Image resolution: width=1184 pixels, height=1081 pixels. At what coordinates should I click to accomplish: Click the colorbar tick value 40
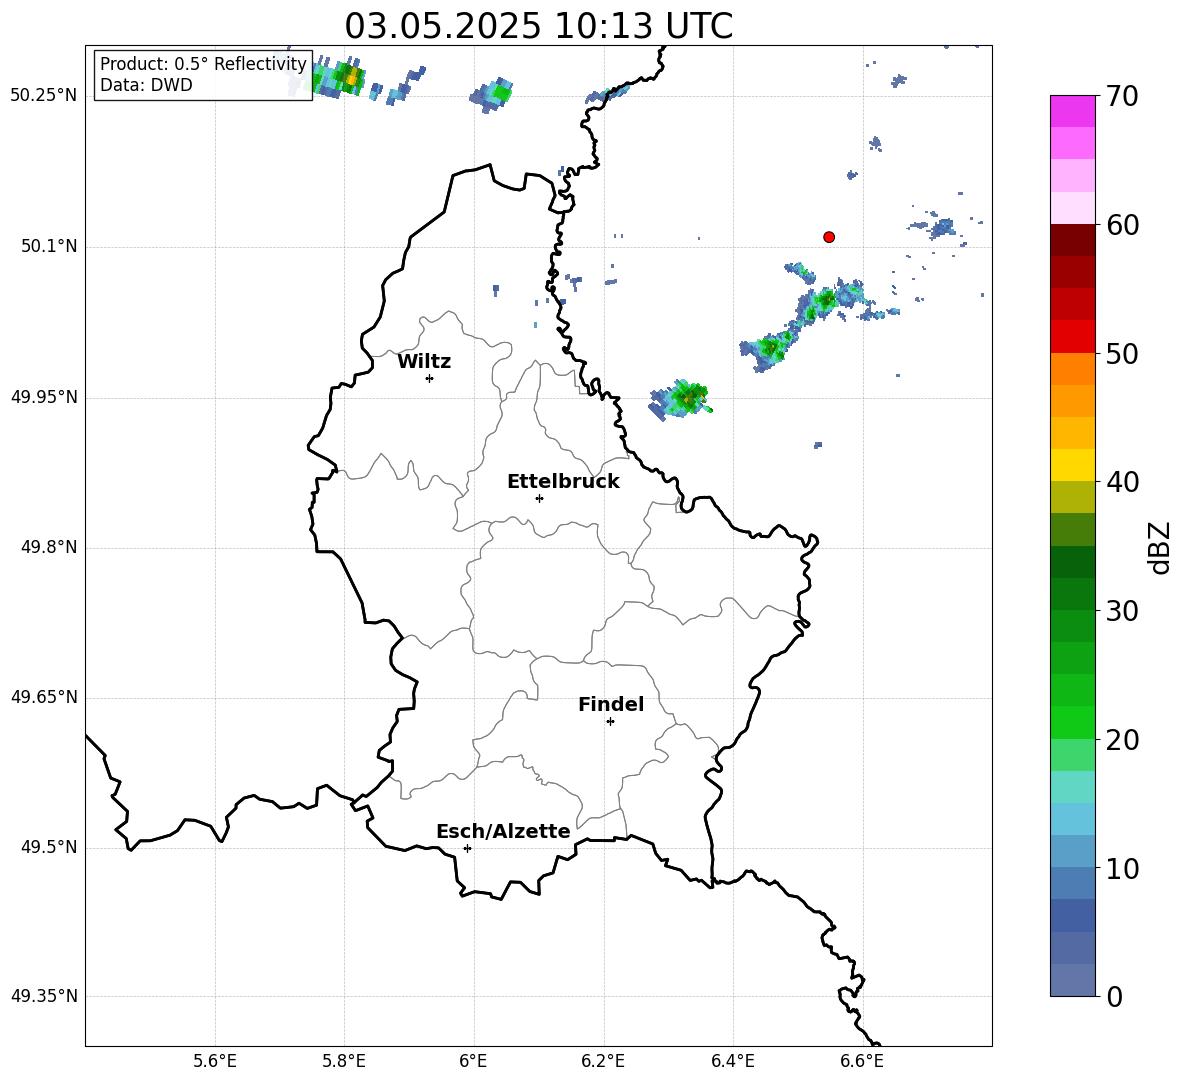click(1123, 482)
